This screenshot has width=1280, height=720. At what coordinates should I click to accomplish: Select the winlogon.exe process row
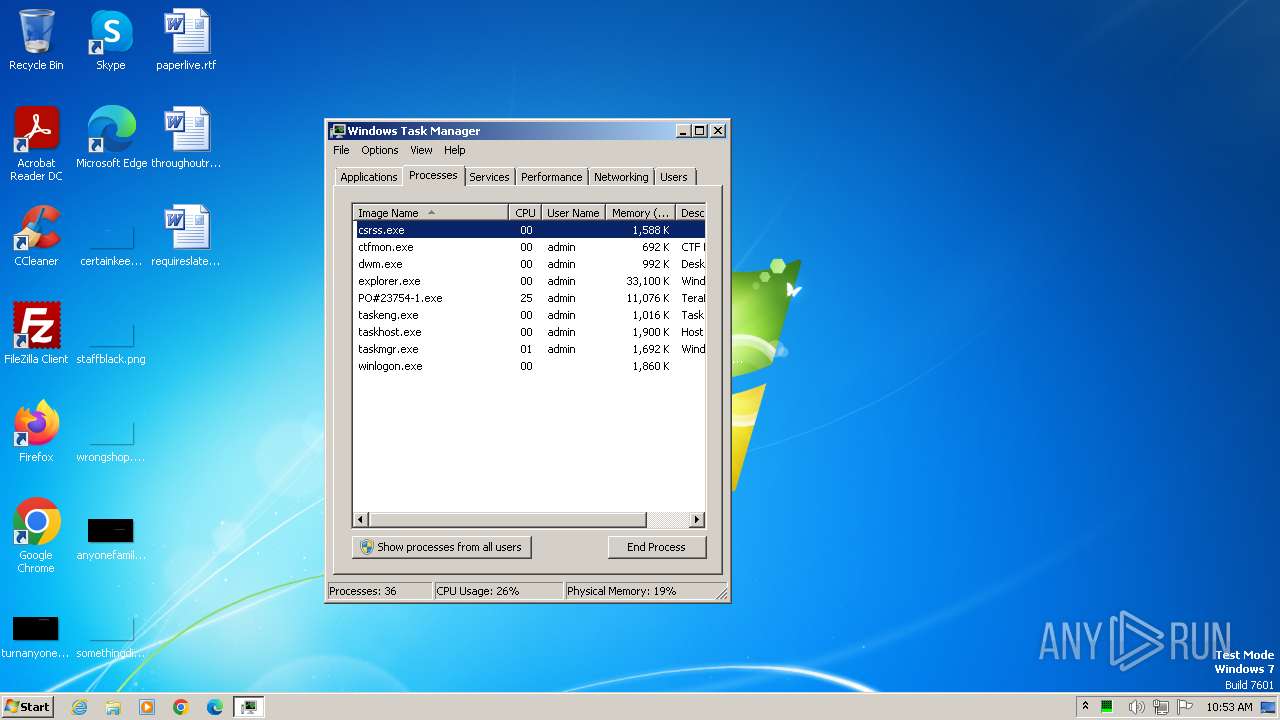(529, 366)
